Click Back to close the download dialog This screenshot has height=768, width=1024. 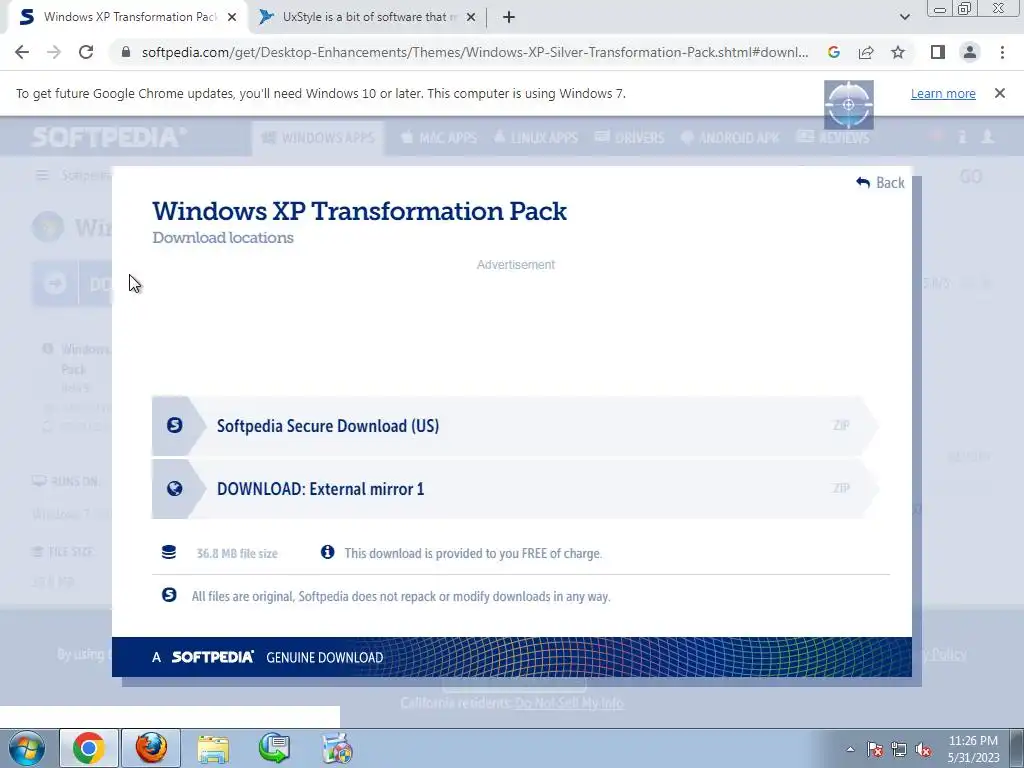tap(880, 183)
